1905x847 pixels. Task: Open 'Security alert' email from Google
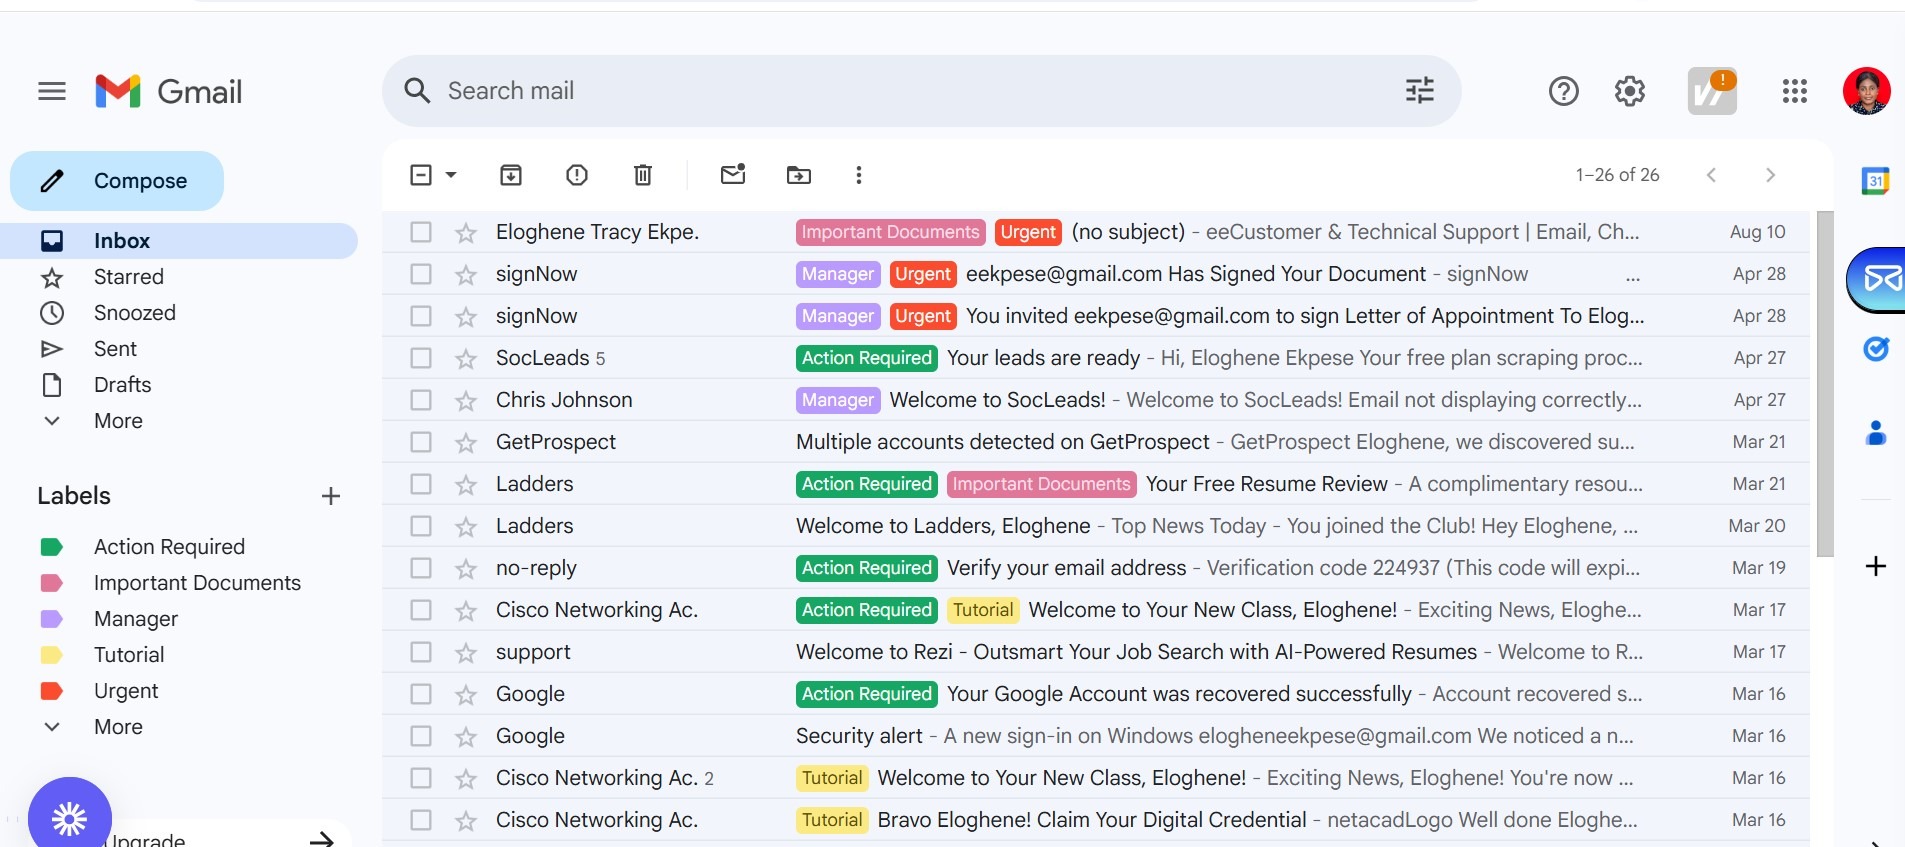[1096, 736]
